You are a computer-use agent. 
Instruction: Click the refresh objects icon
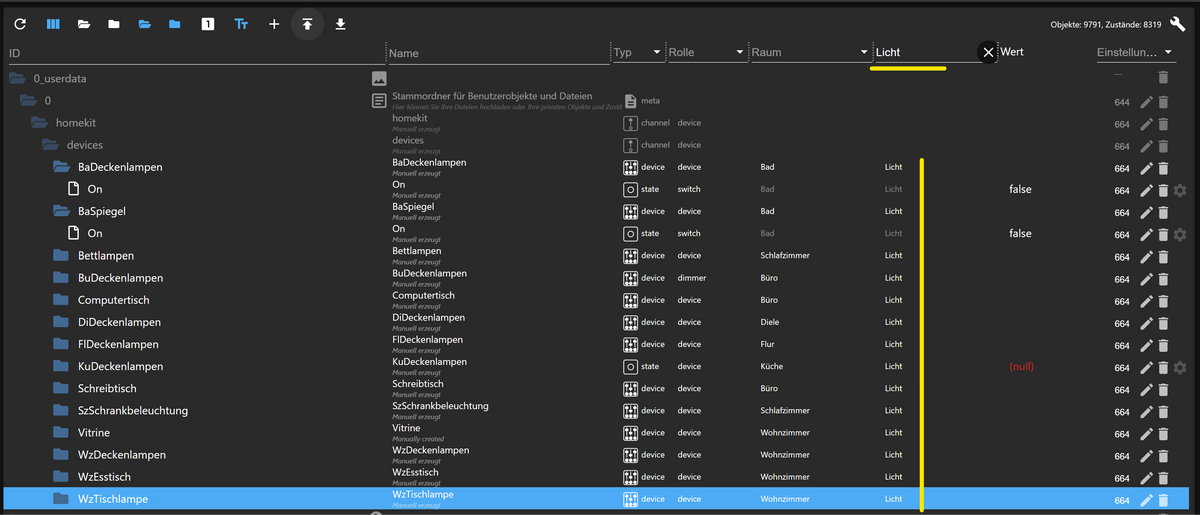[x=19, y=24]
